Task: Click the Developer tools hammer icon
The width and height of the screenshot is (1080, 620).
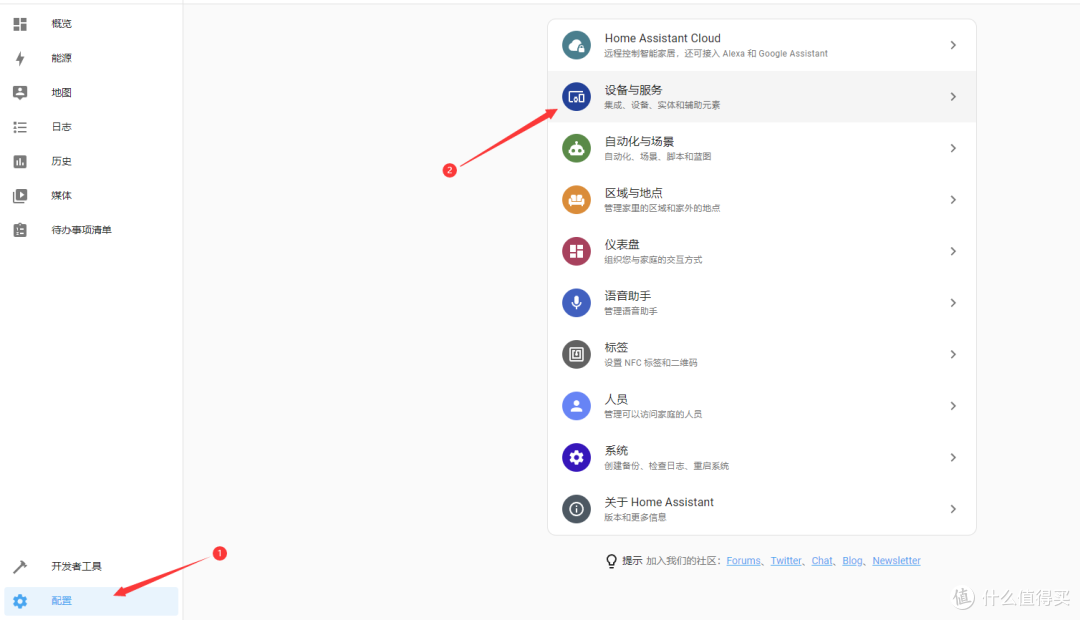Action: [20, 566]
